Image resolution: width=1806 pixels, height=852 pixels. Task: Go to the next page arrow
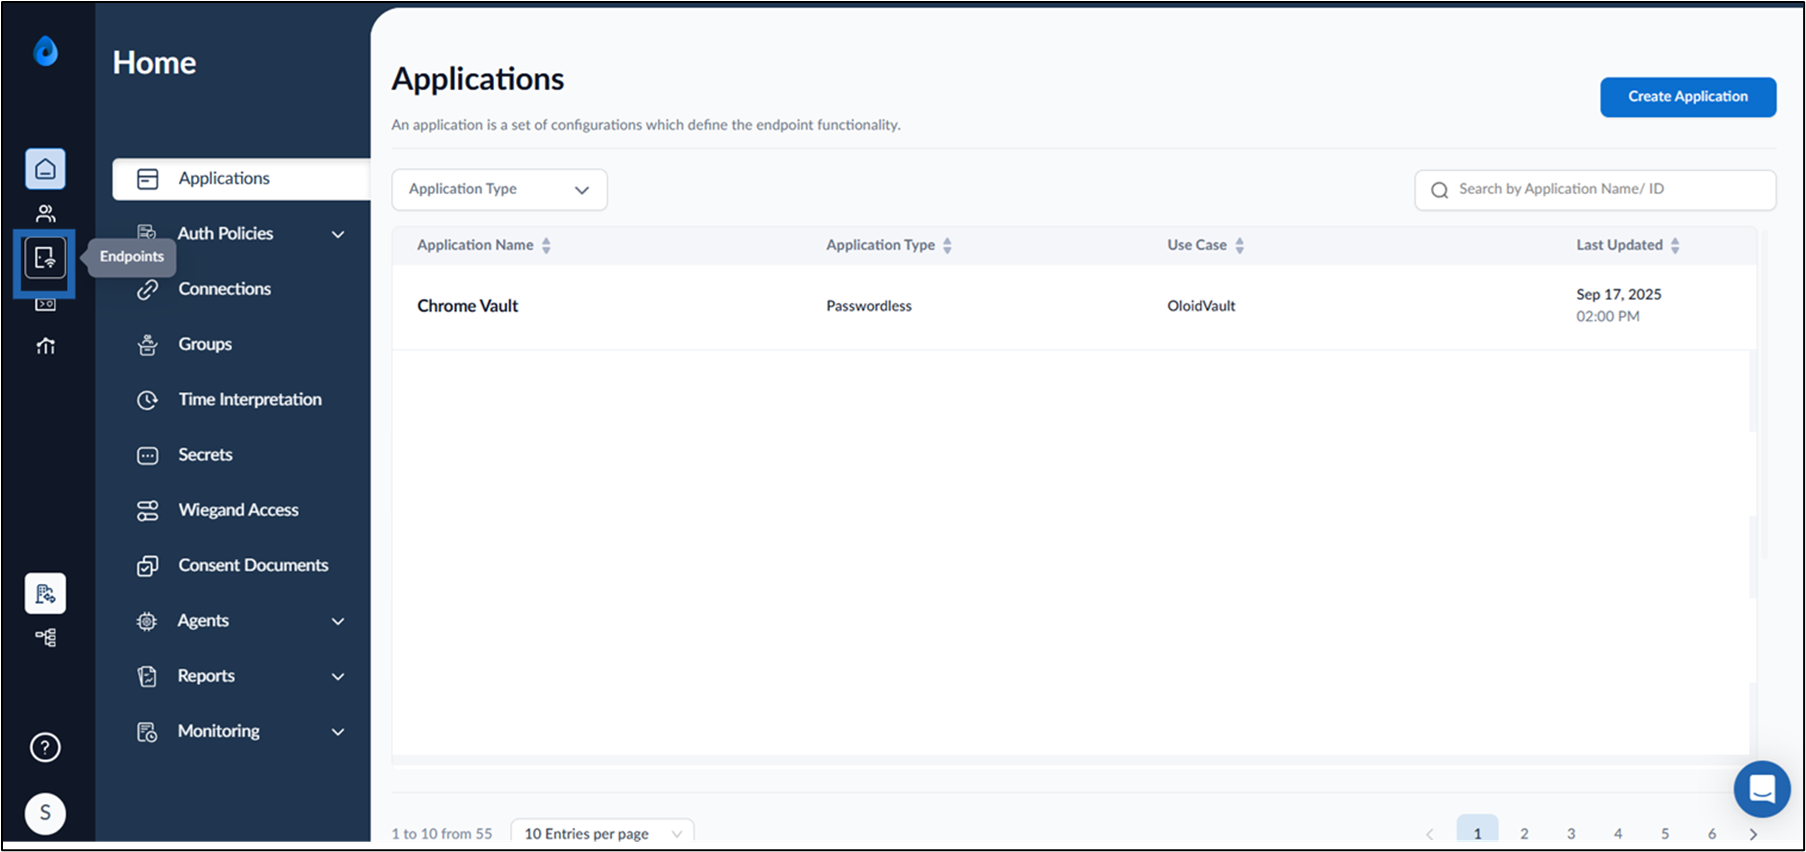tap(1753, 834)
